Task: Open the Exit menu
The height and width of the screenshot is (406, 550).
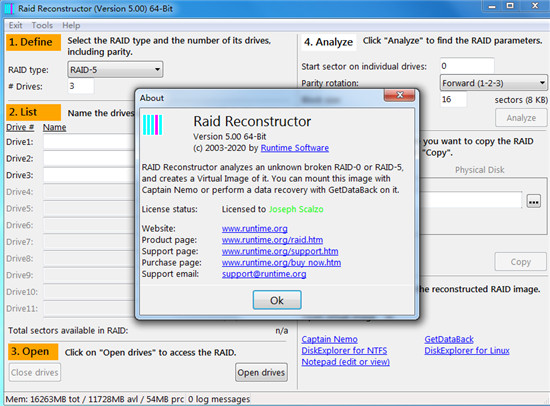Action: pyautogui.click(x=15, y=25)
